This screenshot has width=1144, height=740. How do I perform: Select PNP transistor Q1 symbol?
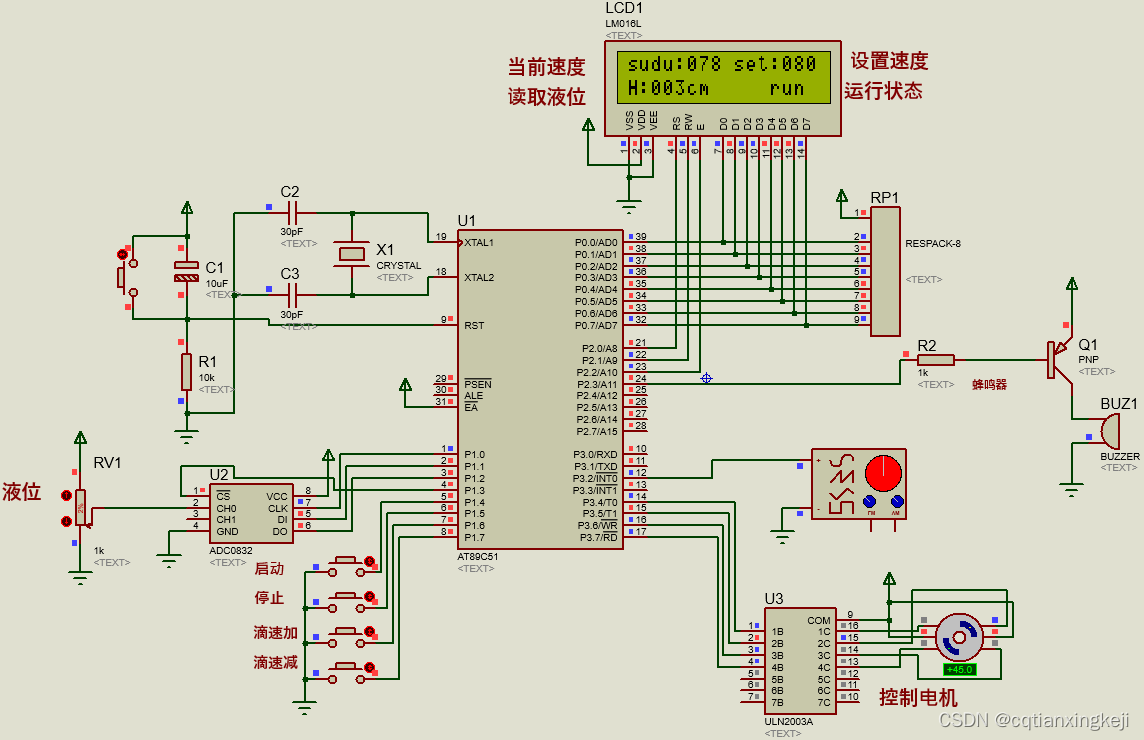pyautogui.click(x=1059, y=359)
